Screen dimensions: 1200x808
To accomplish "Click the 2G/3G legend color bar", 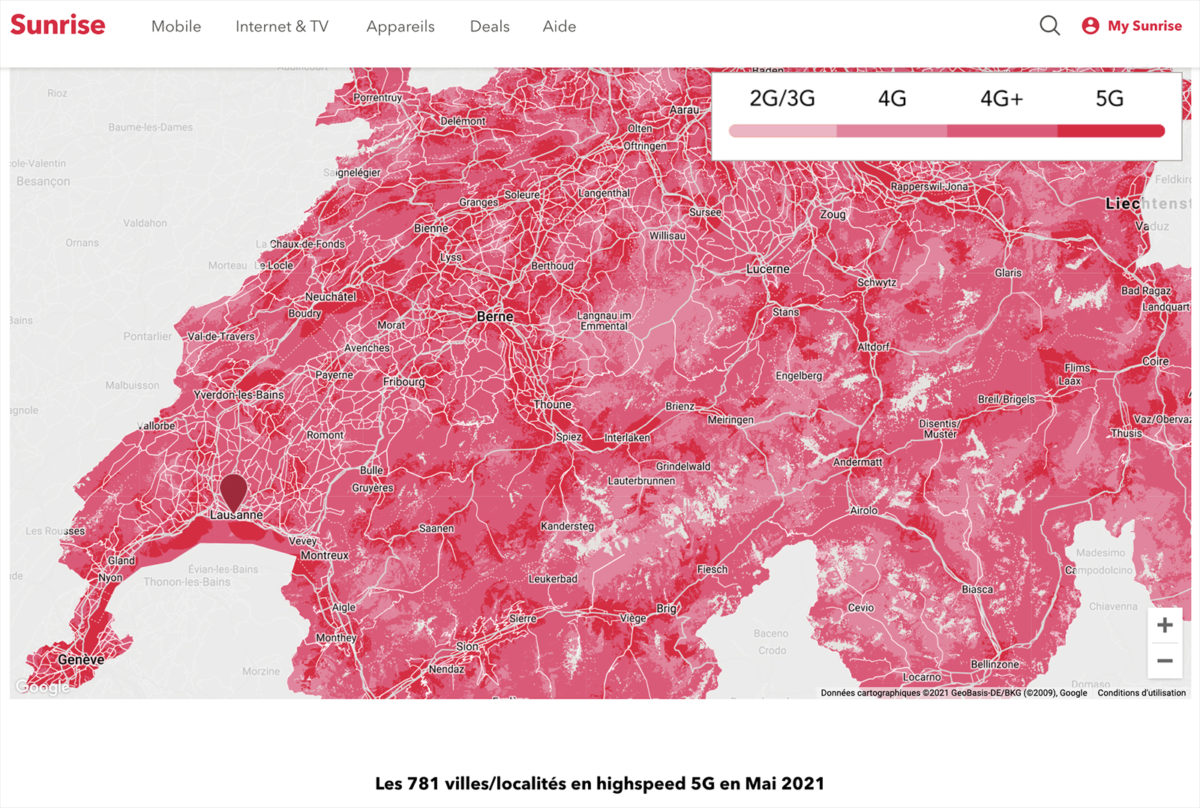I will tap(783, 131).
